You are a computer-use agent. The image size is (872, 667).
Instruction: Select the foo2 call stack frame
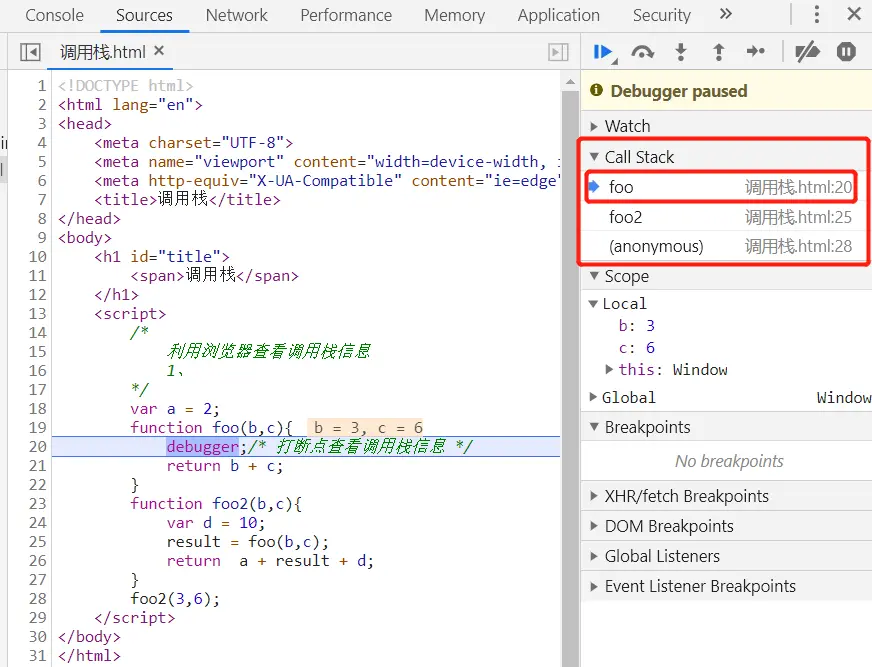(626, 217)
